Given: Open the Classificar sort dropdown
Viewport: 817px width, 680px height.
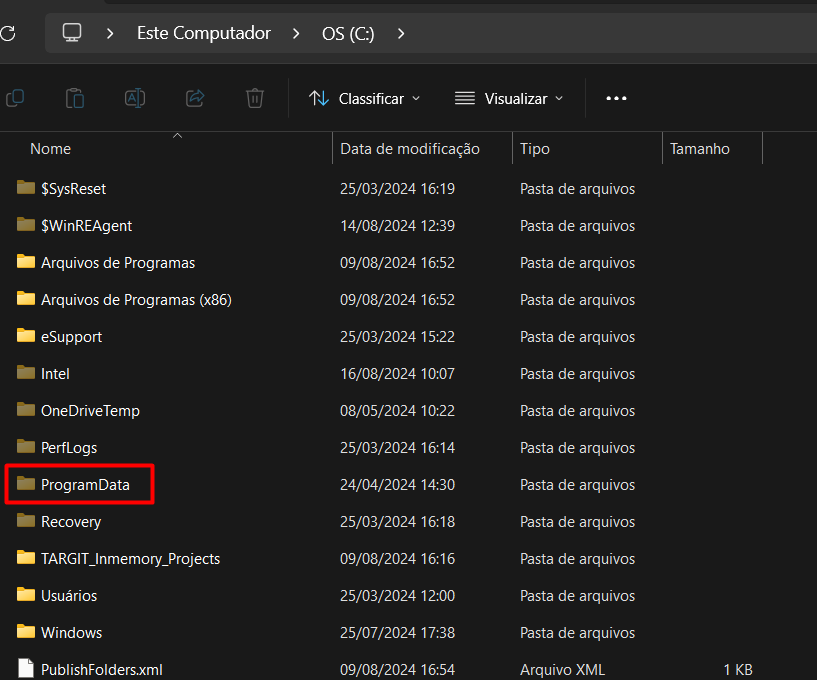Looking at the screenshot, I should point(364,98).
